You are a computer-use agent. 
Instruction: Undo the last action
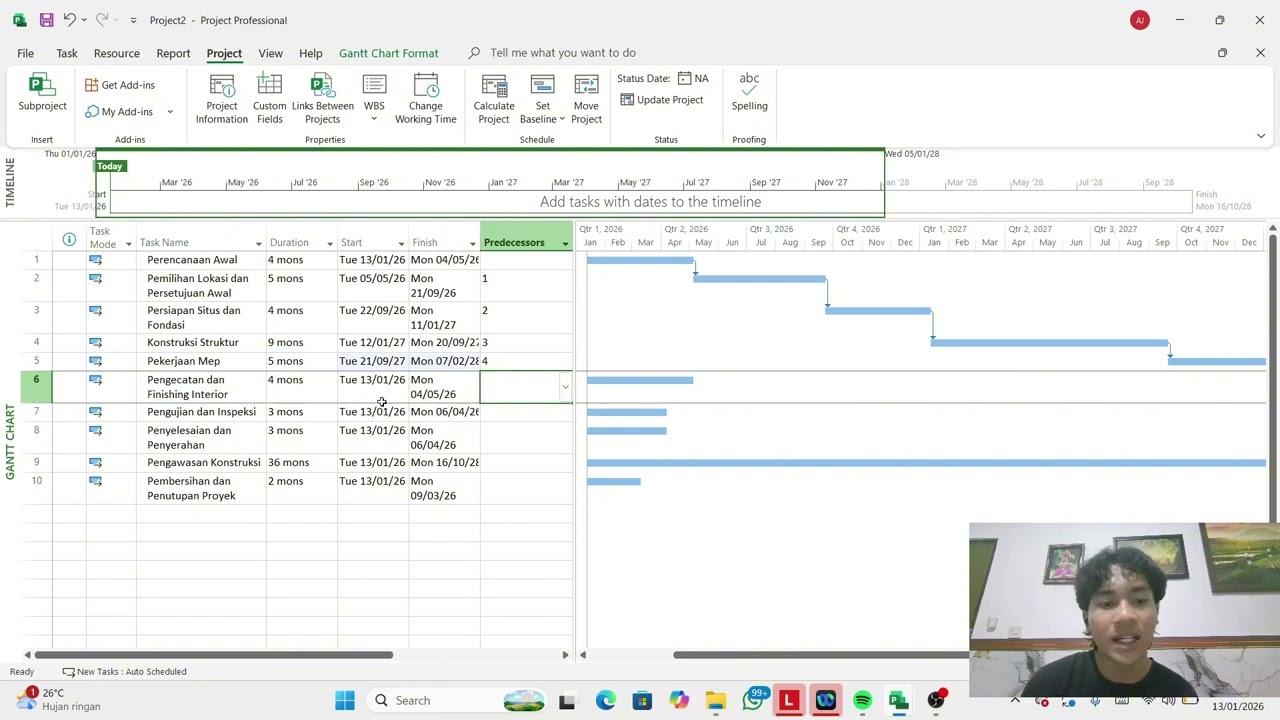pos(69,20)
